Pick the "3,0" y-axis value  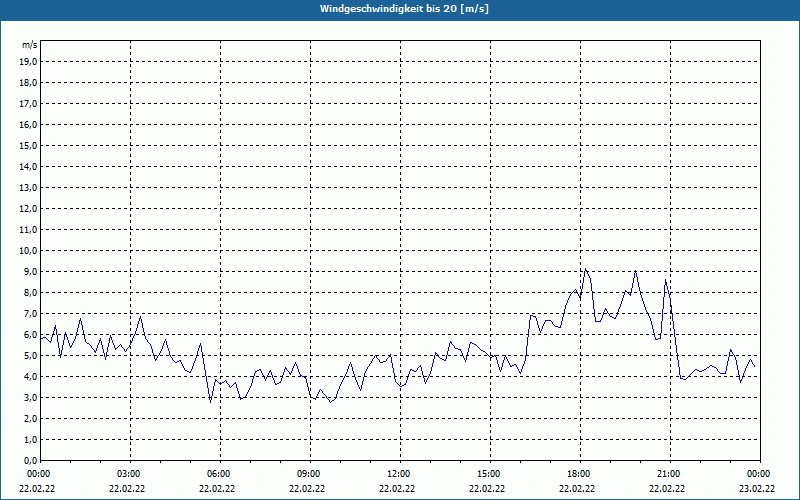30,397
